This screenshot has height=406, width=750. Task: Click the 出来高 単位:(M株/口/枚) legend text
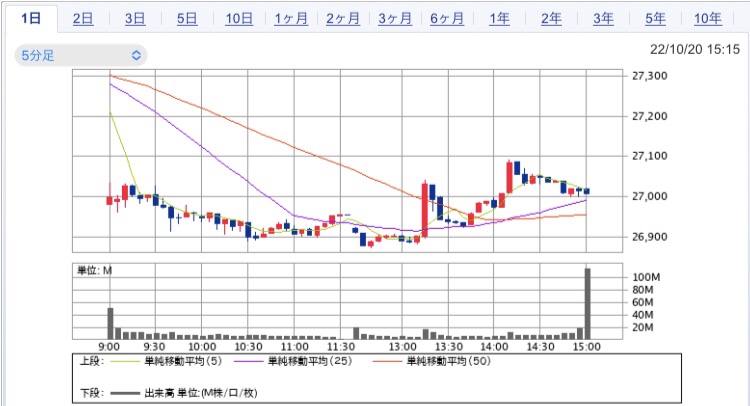click(201, 393)
